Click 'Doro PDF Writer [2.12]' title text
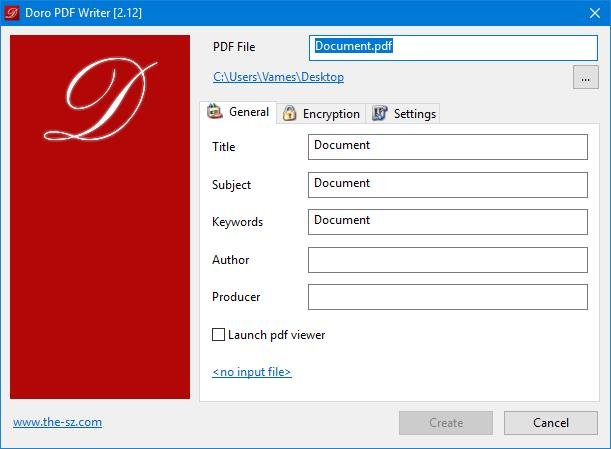 pyautogui.click(x=83, y=13)
